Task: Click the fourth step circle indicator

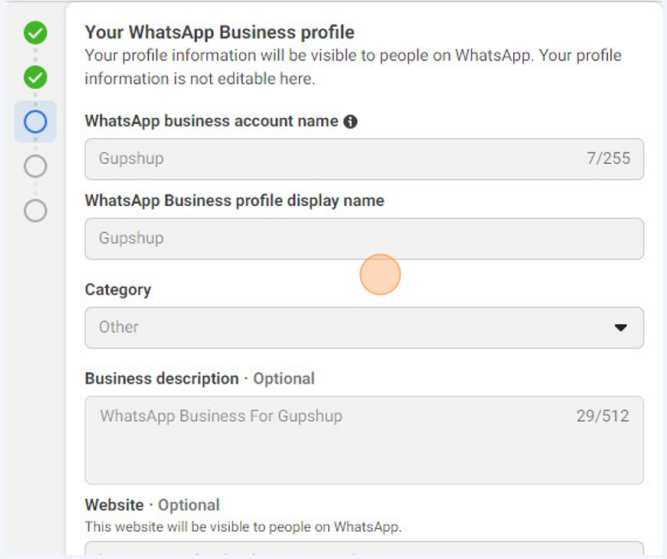Action: click(x=35, y=166)
